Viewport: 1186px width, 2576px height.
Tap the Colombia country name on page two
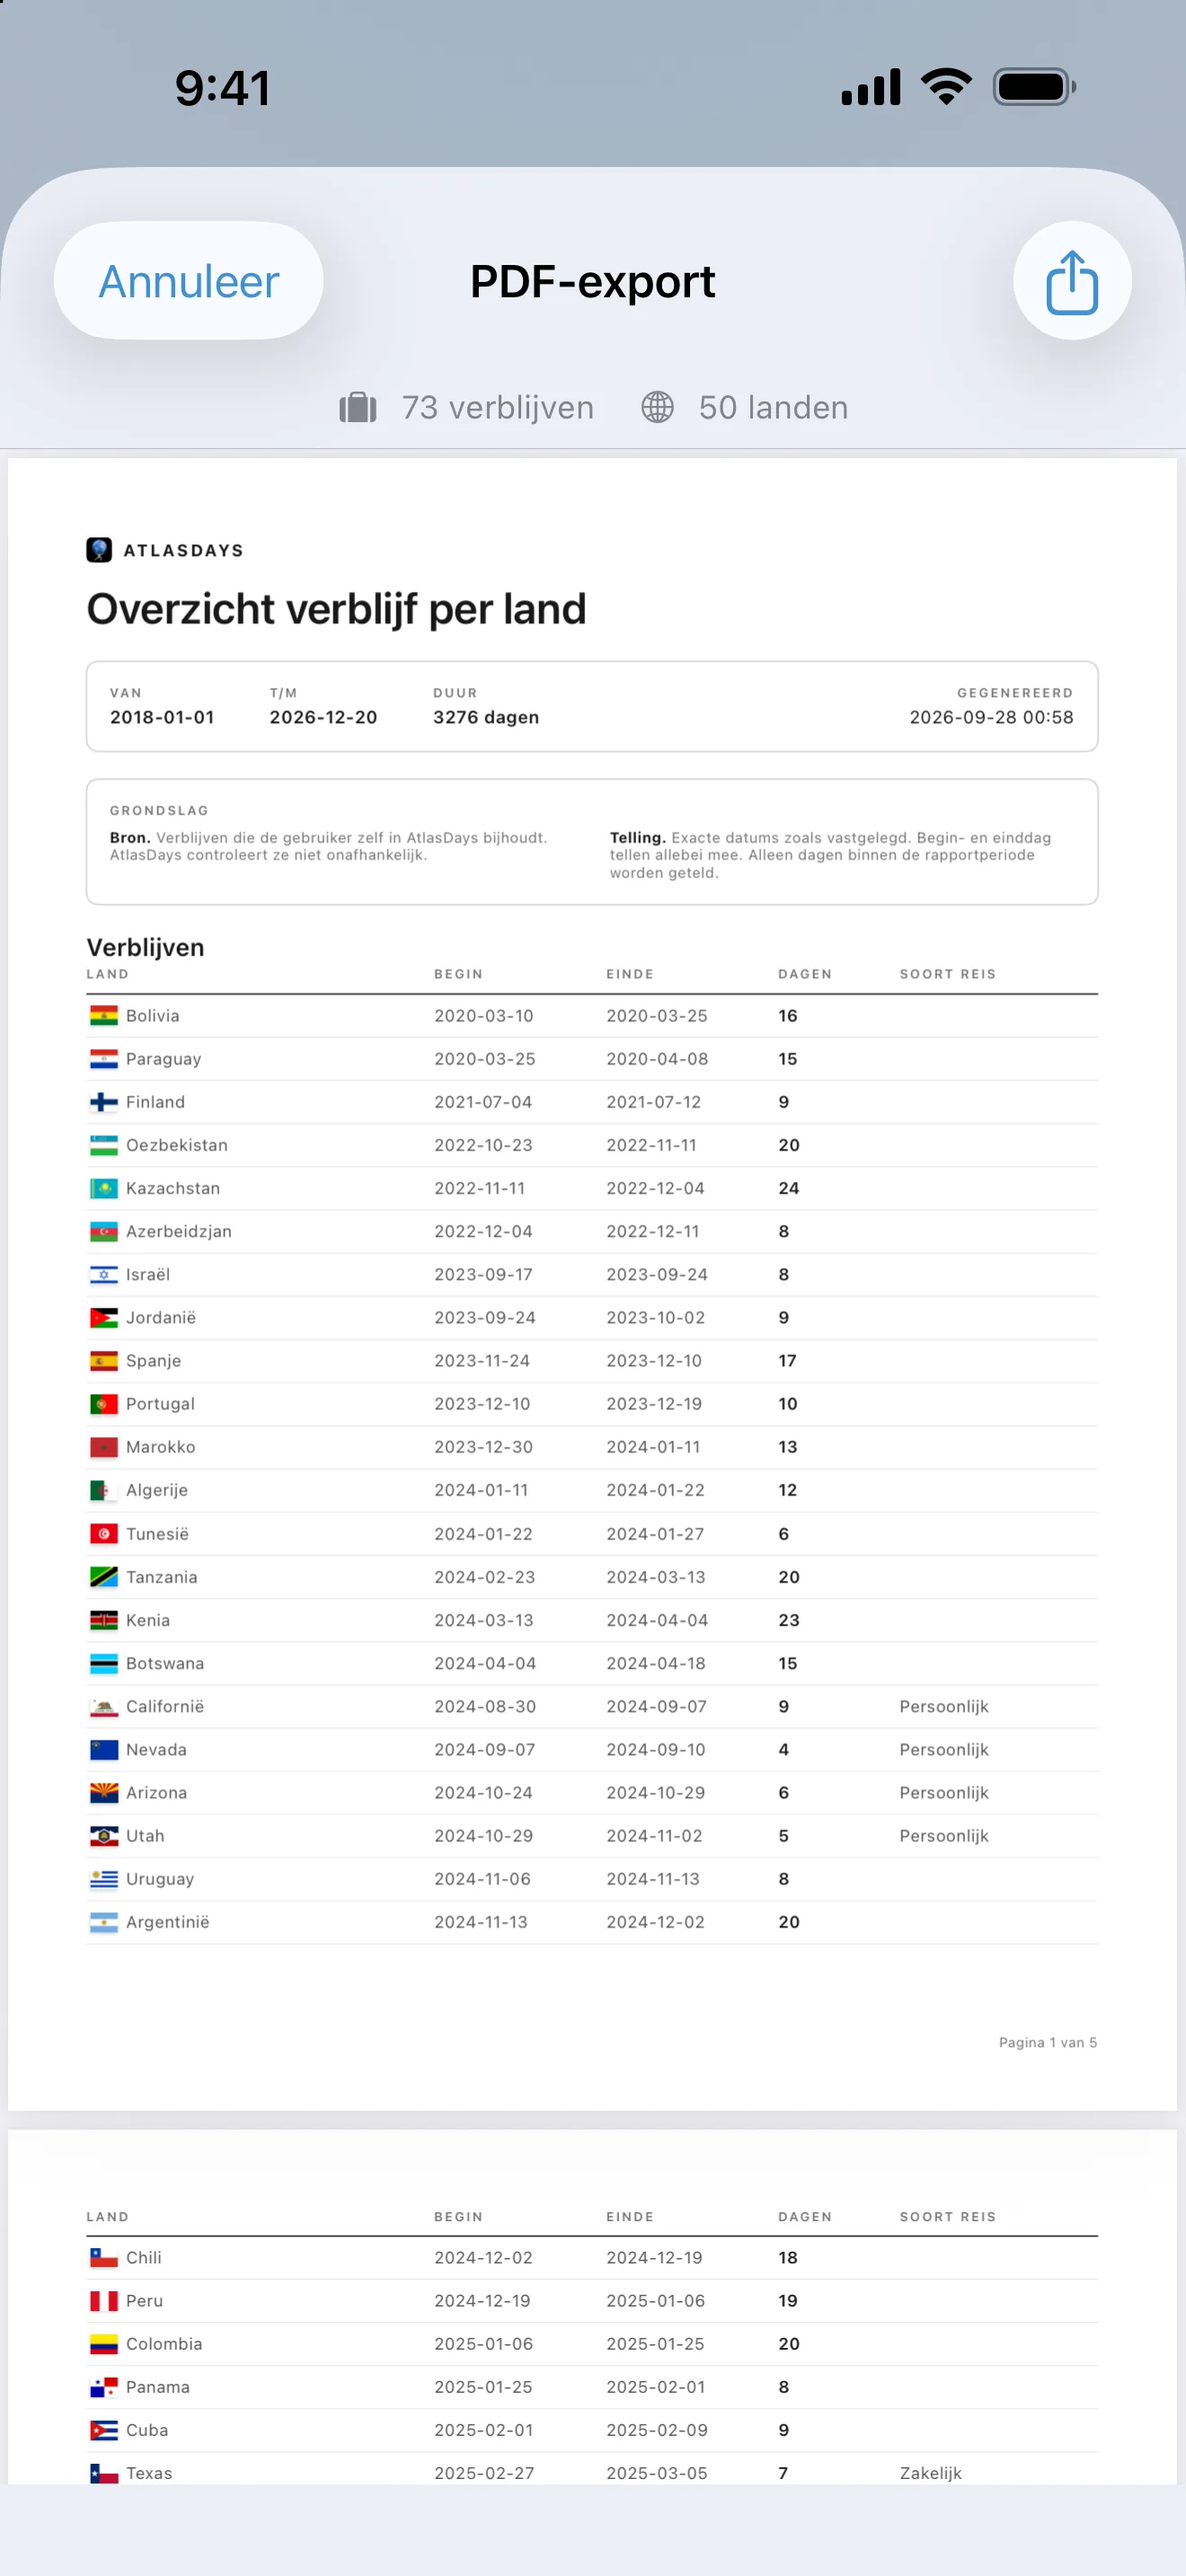point(164,2344)
